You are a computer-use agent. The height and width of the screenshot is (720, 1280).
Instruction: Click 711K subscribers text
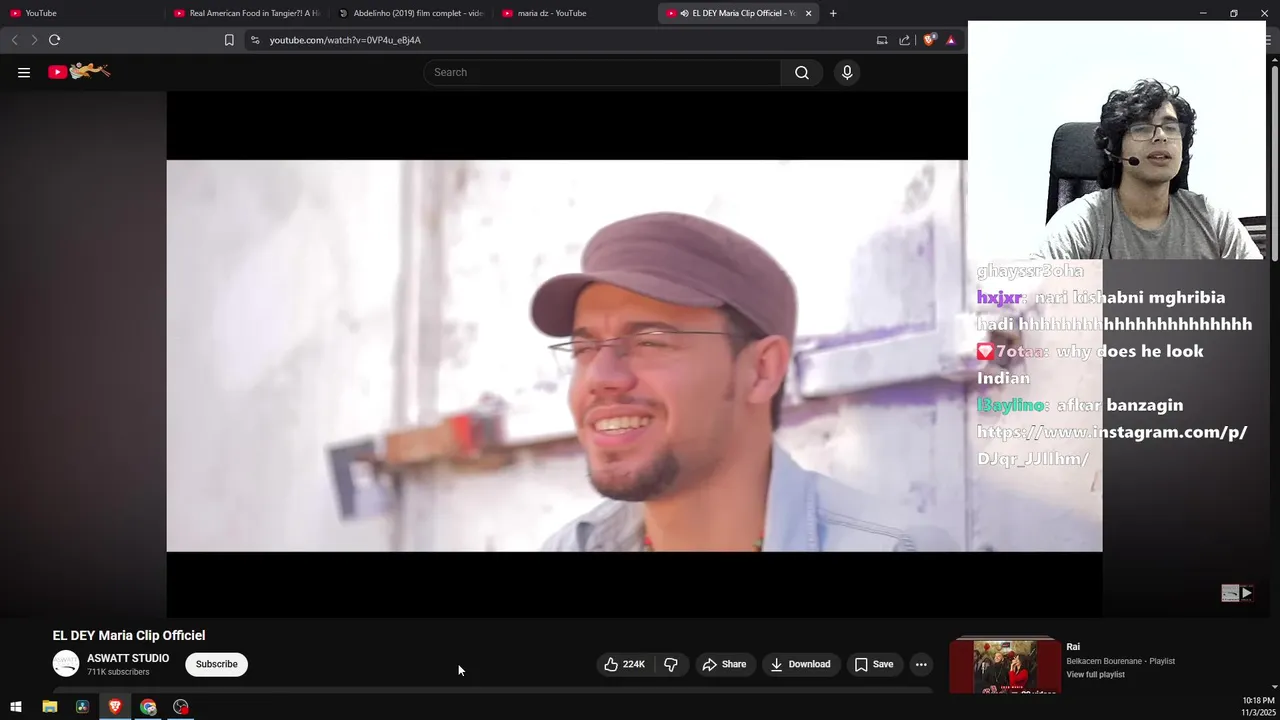click(118, 672)
